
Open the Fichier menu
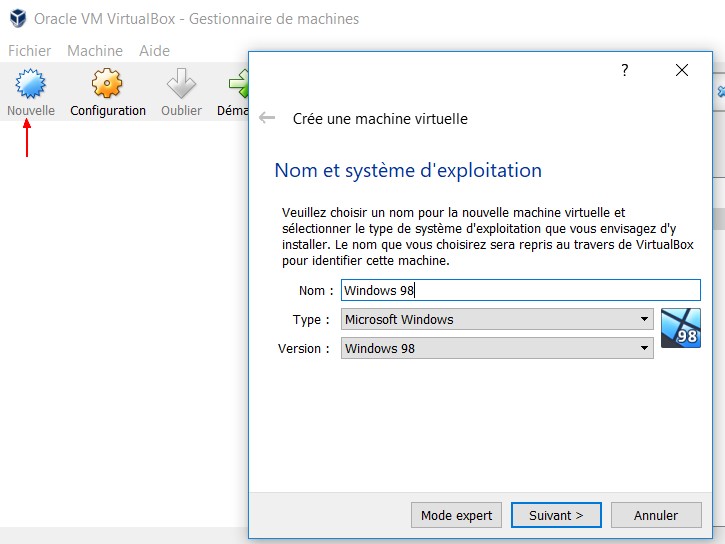coord(29,50)
